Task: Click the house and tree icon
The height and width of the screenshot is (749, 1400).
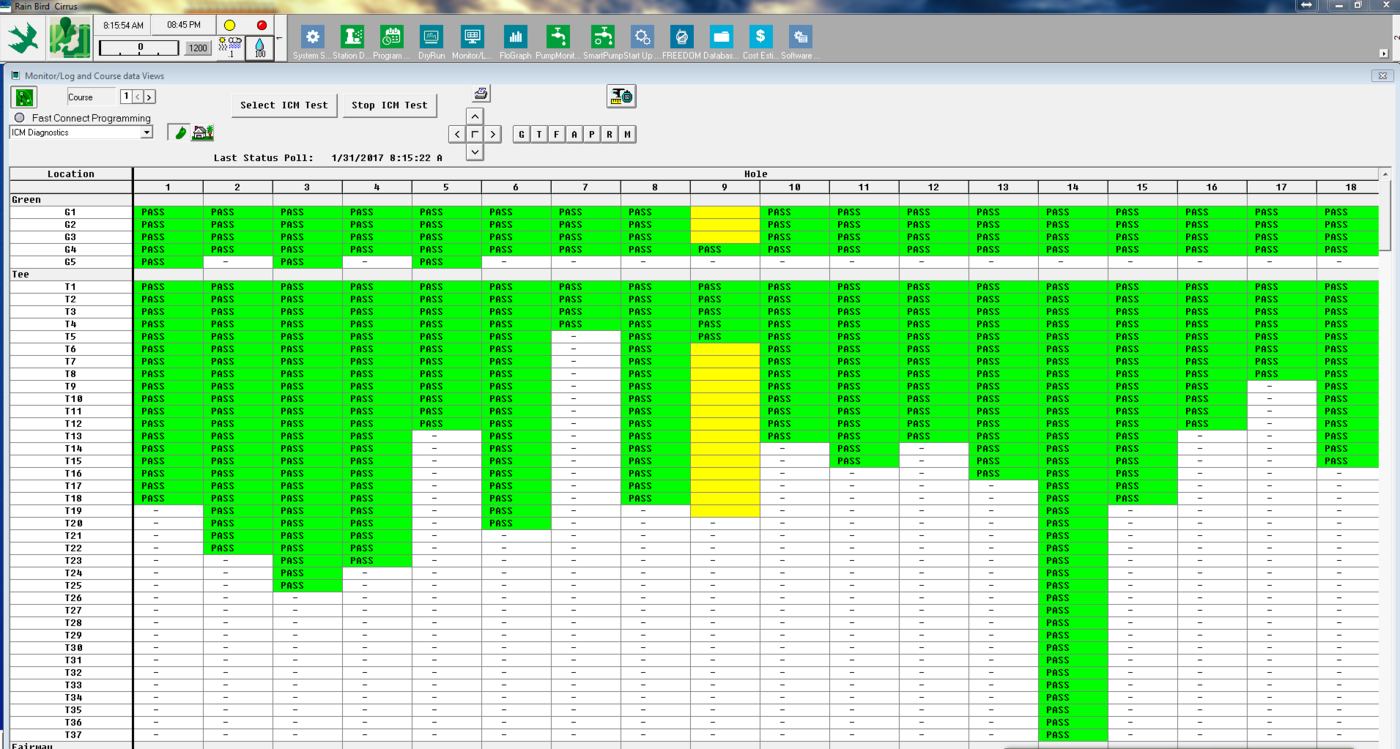Action: (x=203, y=133)
